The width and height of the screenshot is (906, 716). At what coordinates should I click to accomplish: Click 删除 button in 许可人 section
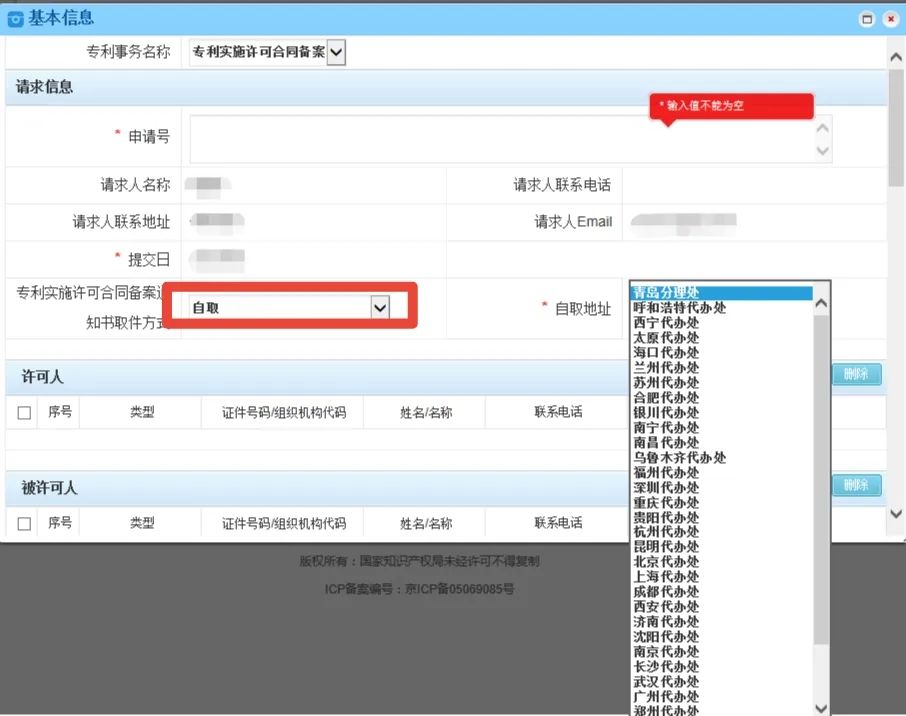pyautogui.click(x=857, y=374)
